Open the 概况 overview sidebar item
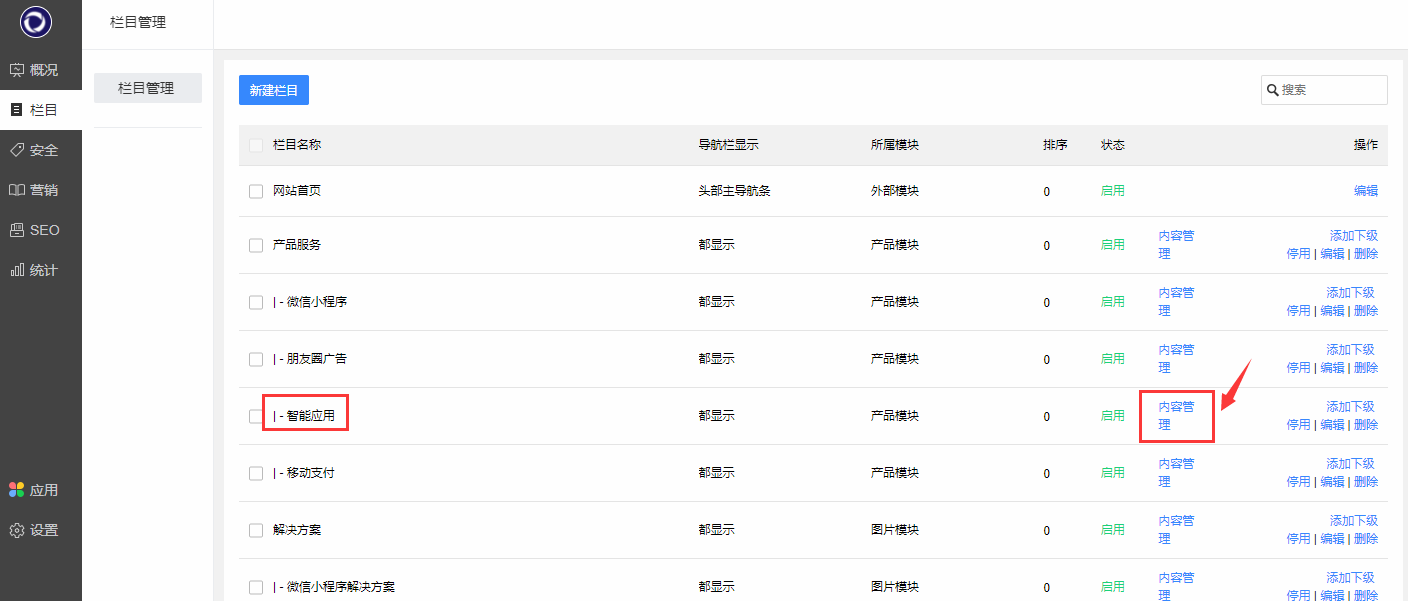The height and width of the screenshot is (601, 1408). (x=40, y=70)
